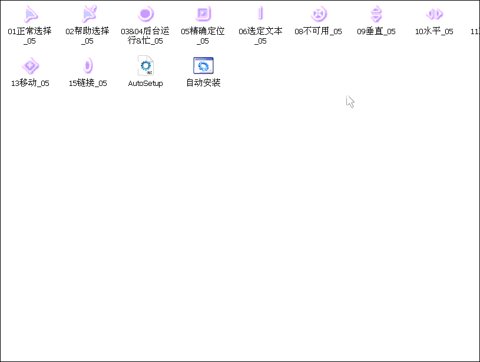480x362 pixels.
Task: Select the 06选定文本_05 cursor file icon
Action: click(x=261, y=14)
